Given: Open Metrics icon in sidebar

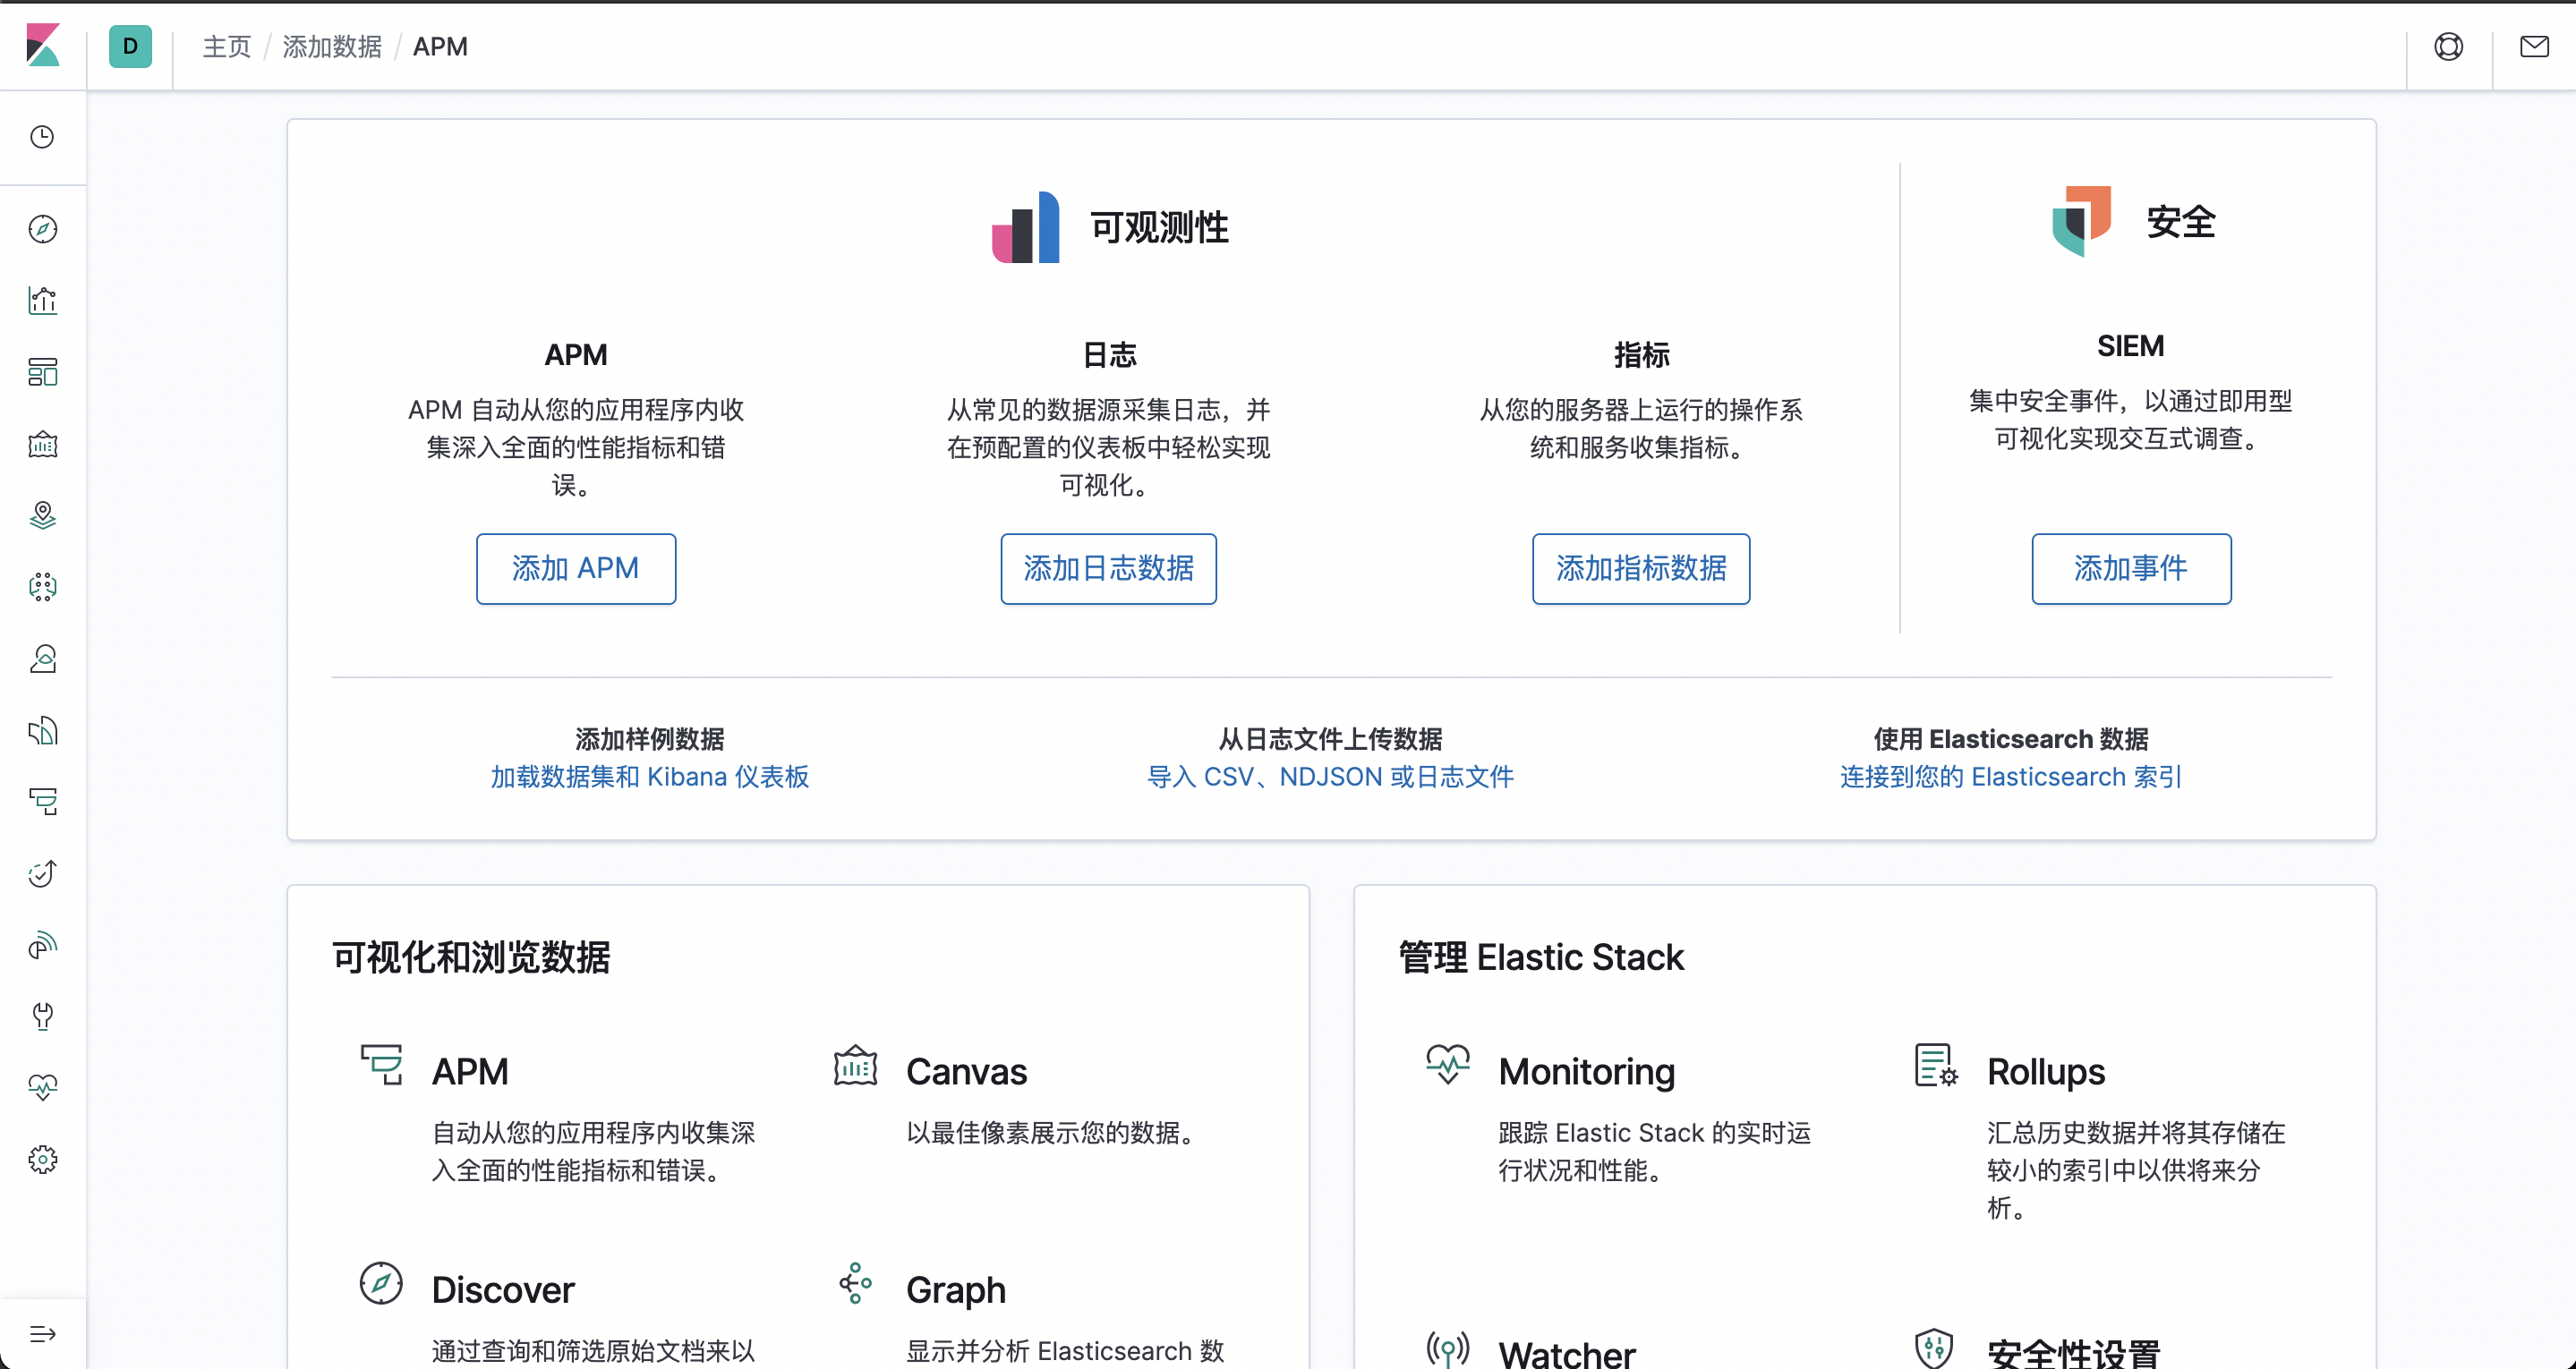Looking at the screenshot, I should 42,658.
